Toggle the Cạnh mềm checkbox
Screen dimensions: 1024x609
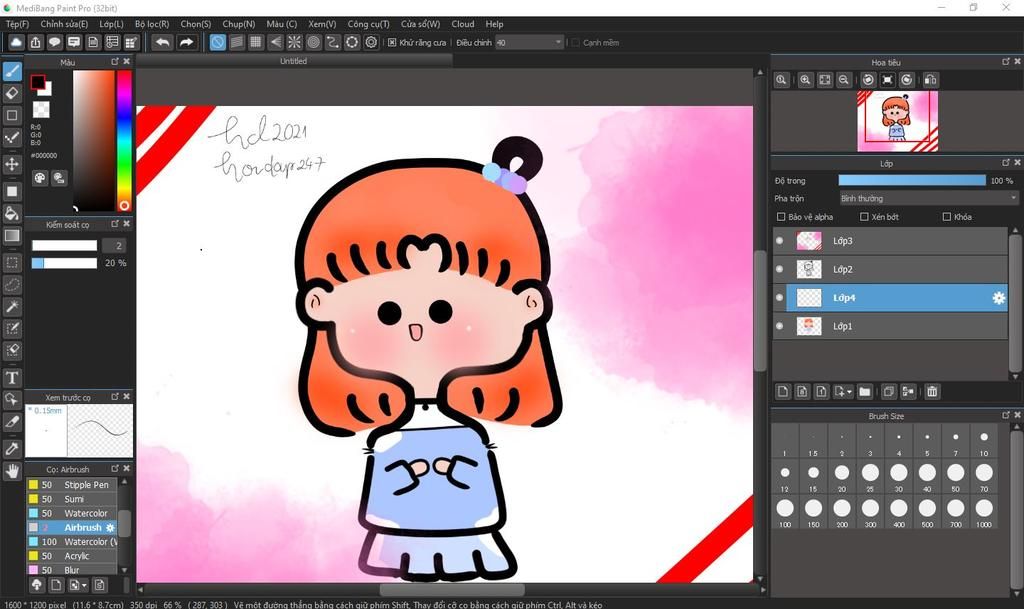pos(575,42)
